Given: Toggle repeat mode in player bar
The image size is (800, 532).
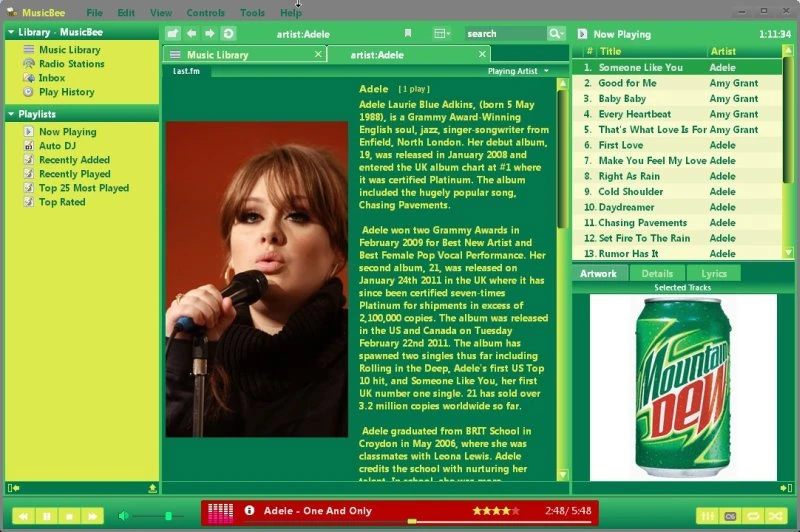Looking at the screenshot, I should click(751, 515).
